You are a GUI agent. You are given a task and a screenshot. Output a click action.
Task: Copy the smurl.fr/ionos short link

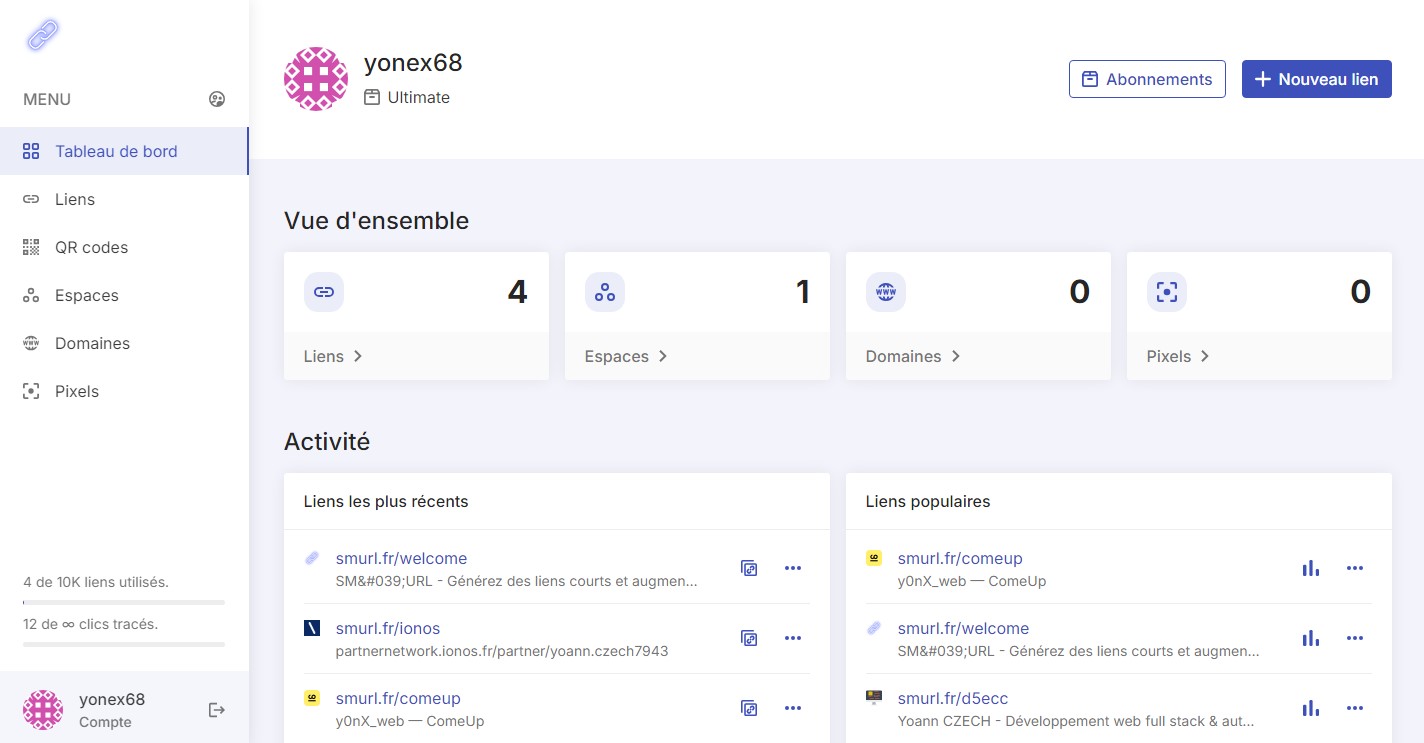749,638
